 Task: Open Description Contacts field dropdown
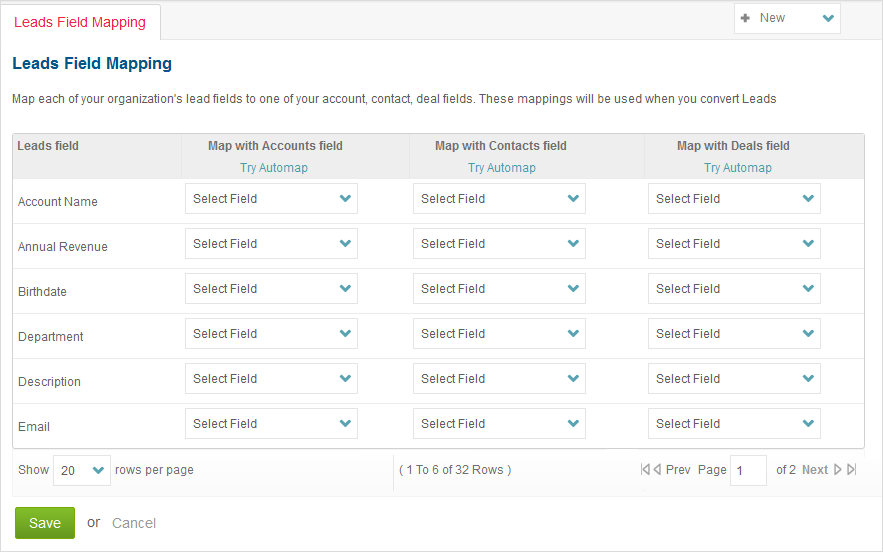point(500,379)
